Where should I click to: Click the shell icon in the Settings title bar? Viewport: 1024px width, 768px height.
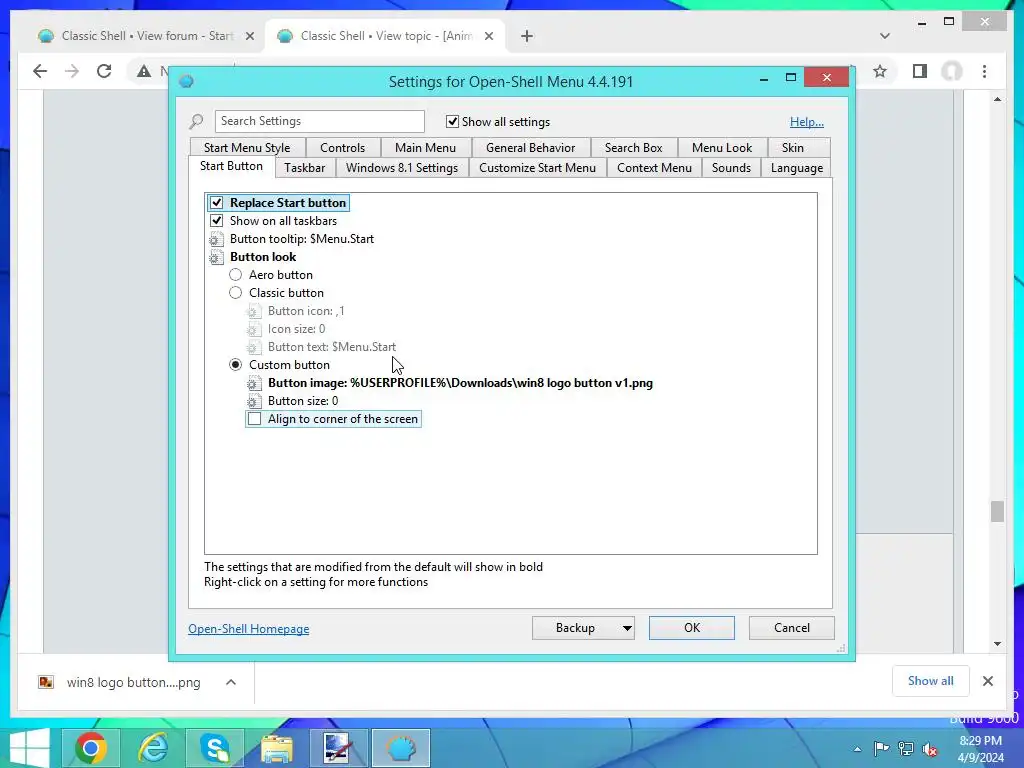187,82
